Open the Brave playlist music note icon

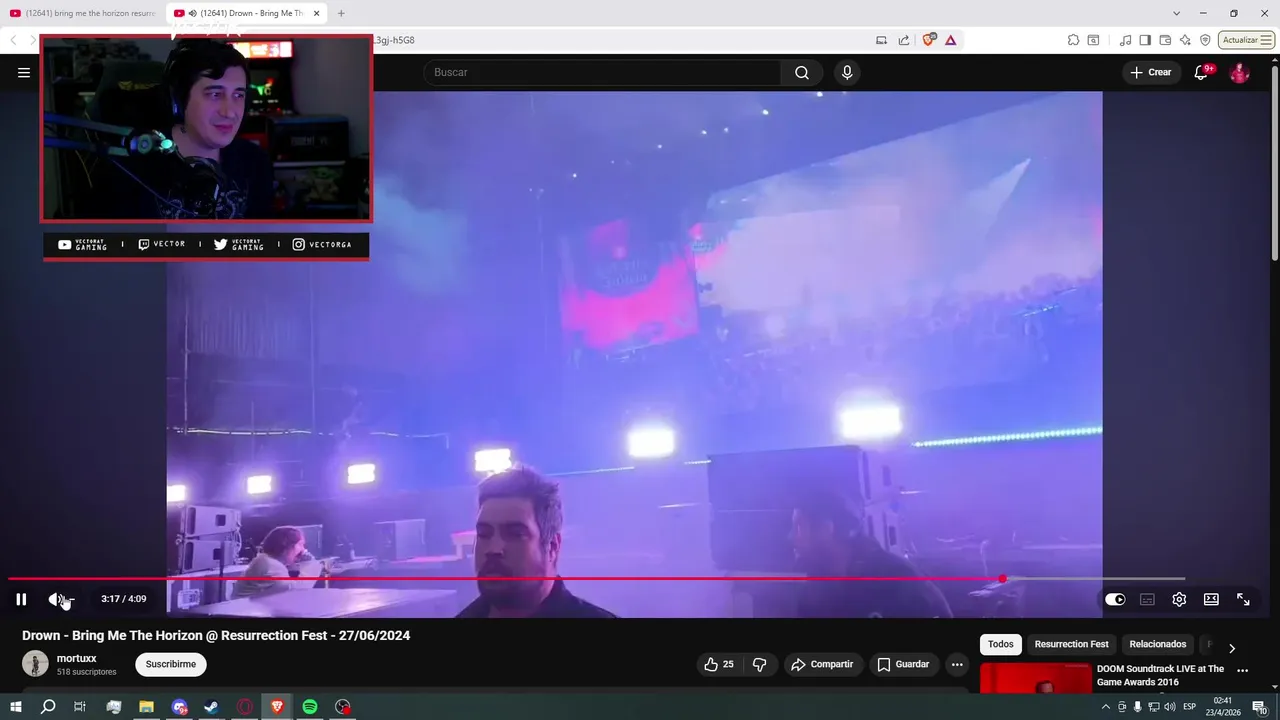click(1127, 40)
